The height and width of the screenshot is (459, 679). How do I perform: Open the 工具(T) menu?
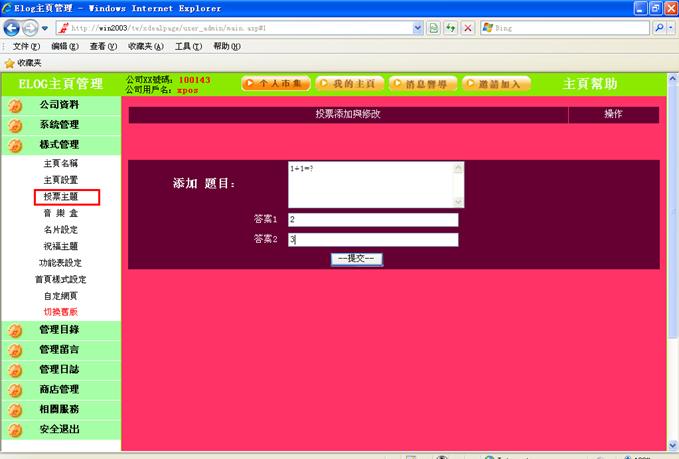188,46
